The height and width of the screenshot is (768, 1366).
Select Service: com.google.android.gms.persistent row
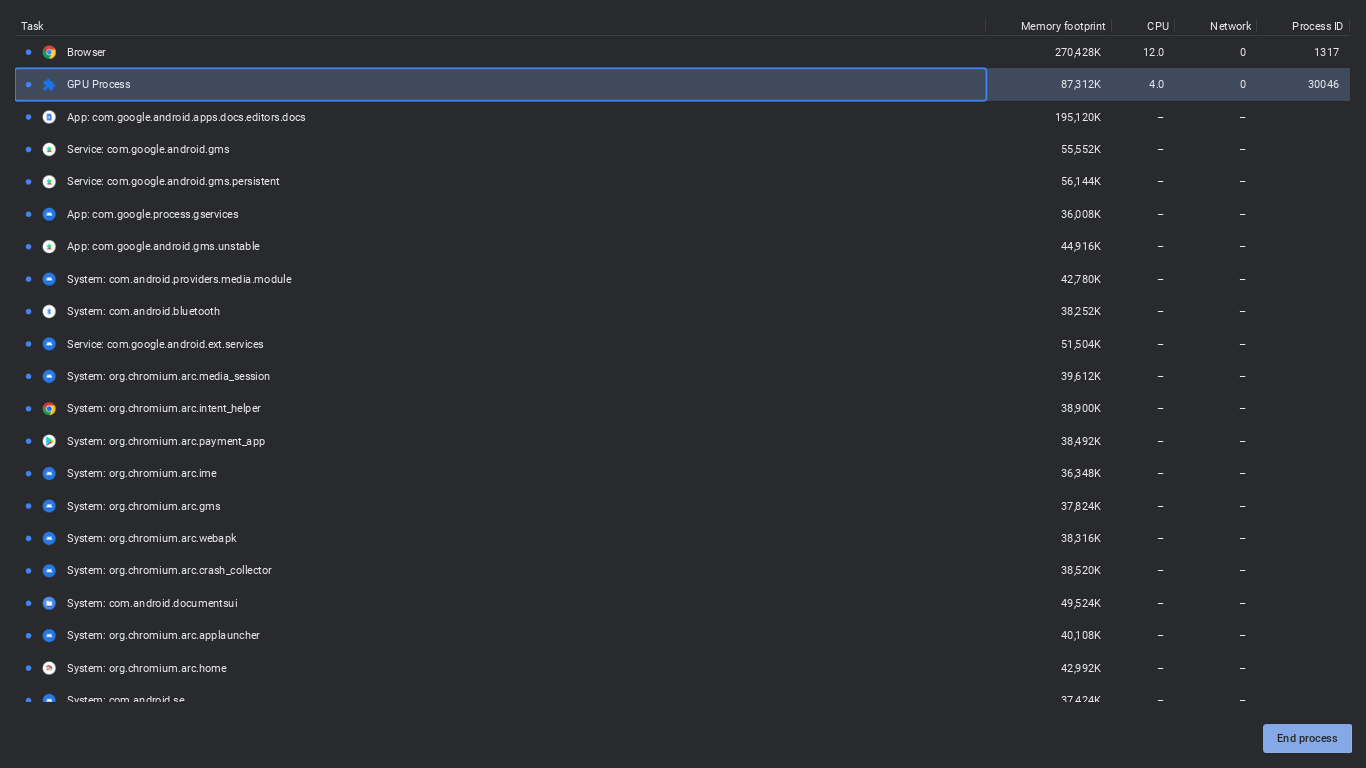[682, 182]
